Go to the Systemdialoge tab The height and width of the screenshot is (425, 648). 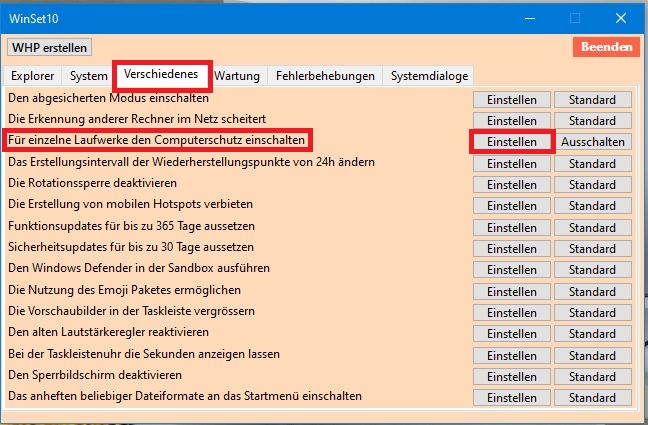click(x=429, y=76)
